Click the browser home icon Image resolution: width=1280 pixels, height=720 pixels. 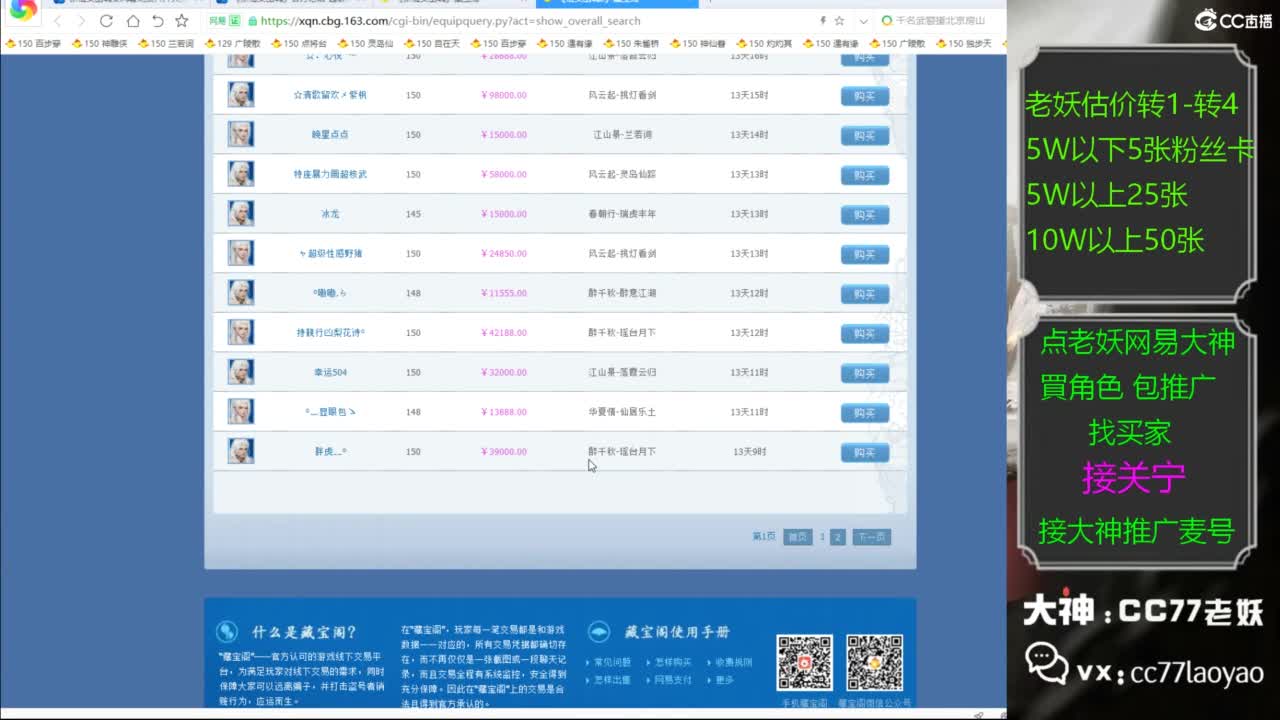click(134, 20)
